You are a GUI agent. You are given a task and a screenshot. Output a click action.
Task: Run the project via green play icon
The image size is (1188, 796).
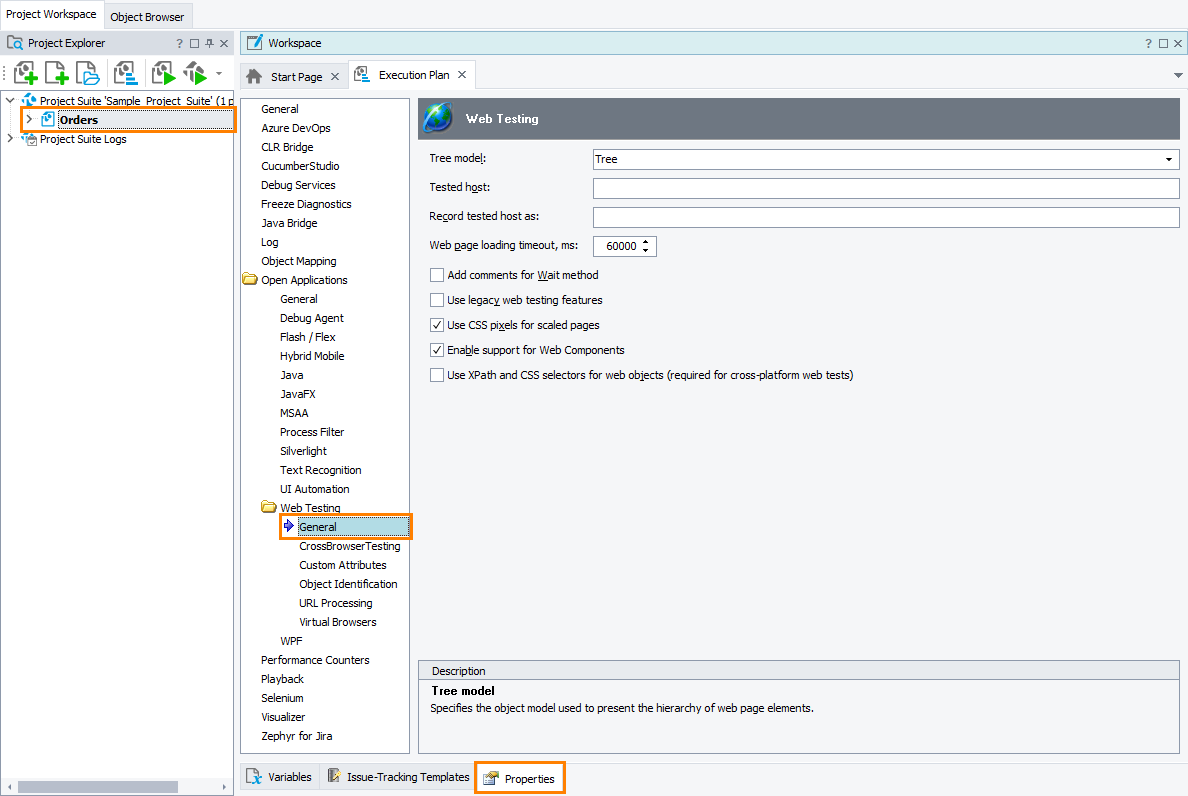tap(163, 72)
